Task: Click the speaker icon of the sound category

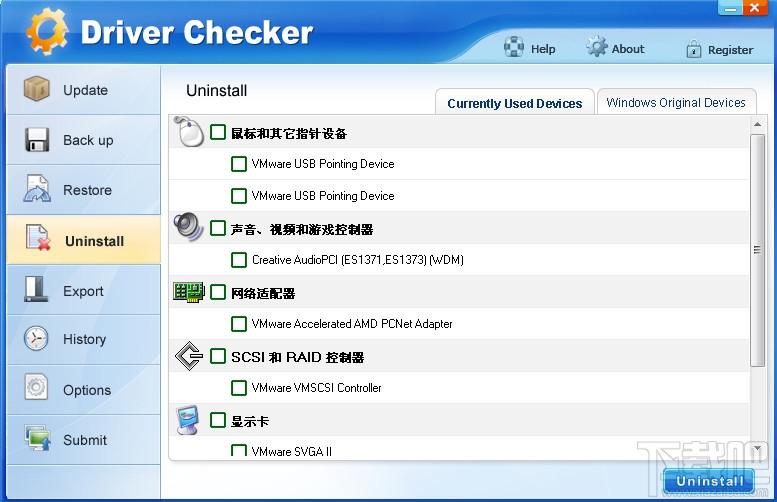Action: tap(188, 227)
